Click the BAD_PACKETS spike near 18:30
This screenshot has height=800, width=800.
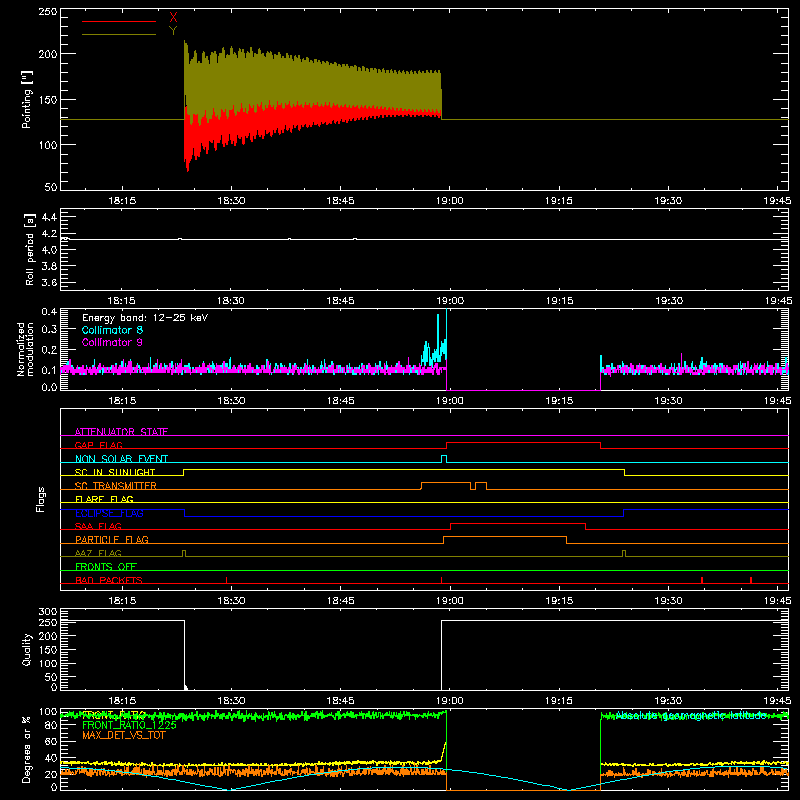tap(227, 580)
